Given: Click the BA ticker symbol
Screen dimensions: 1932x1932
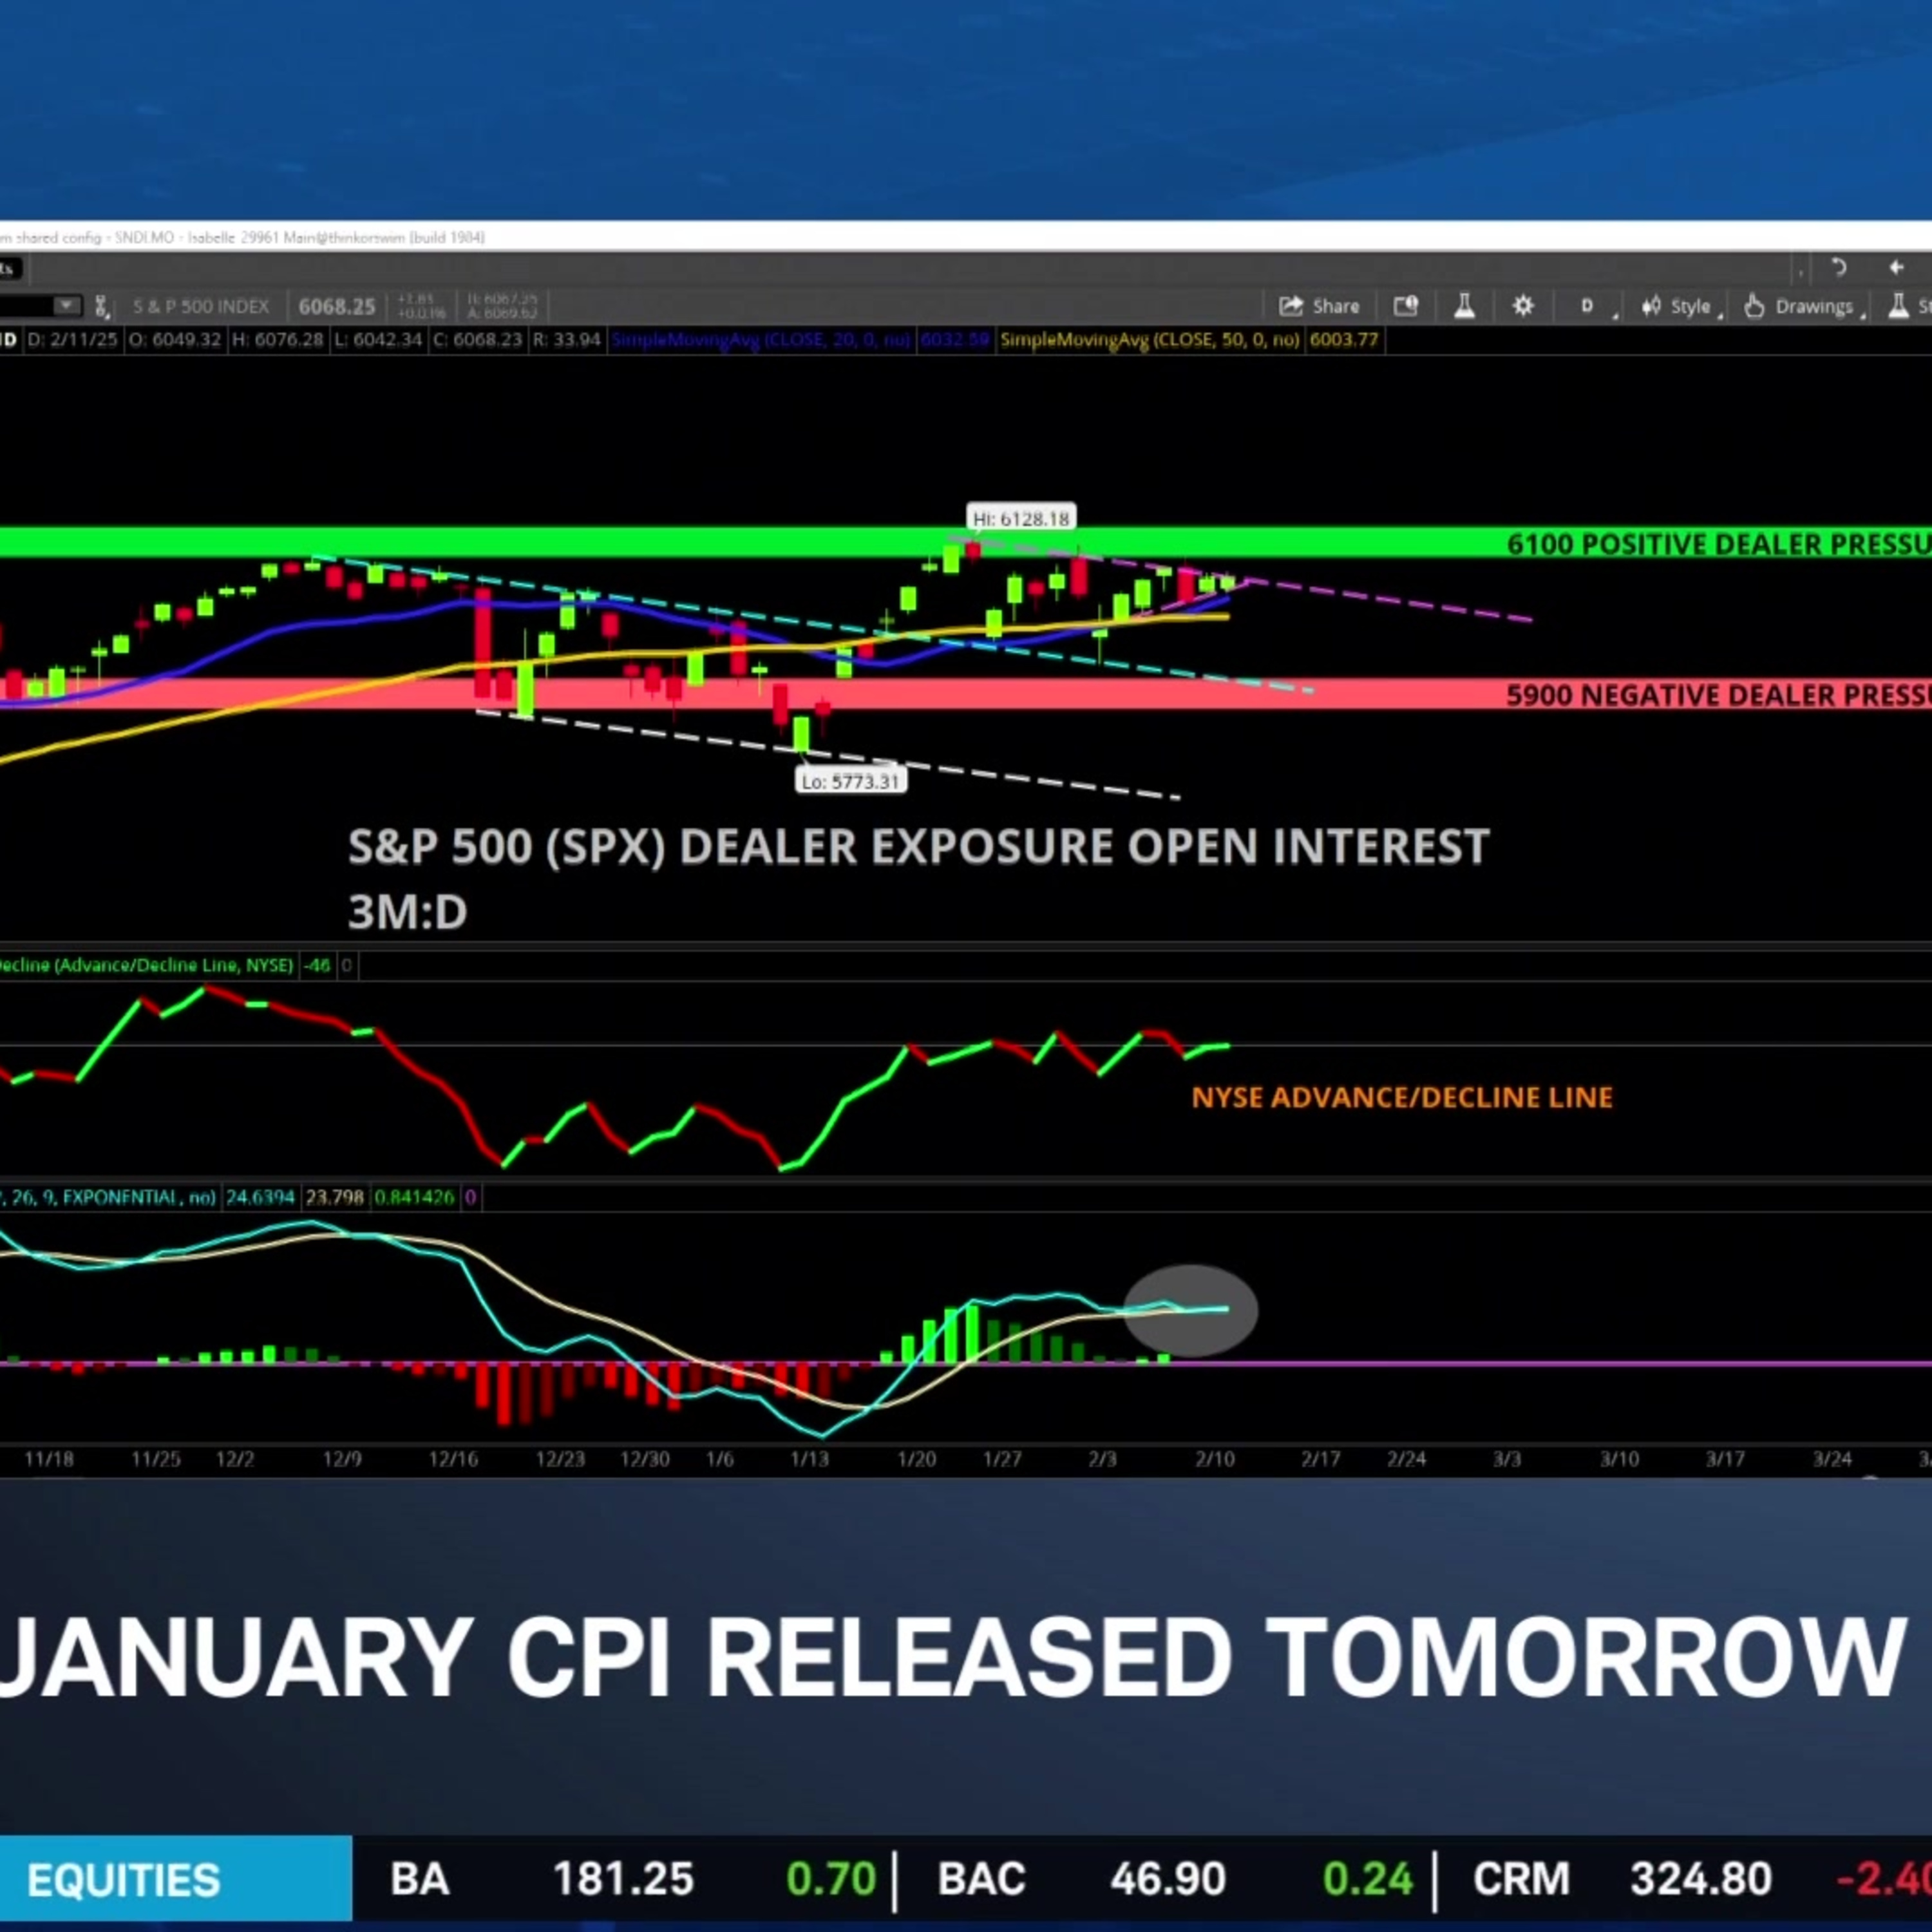Looking at the screenshot, I should click(419, 1879).
